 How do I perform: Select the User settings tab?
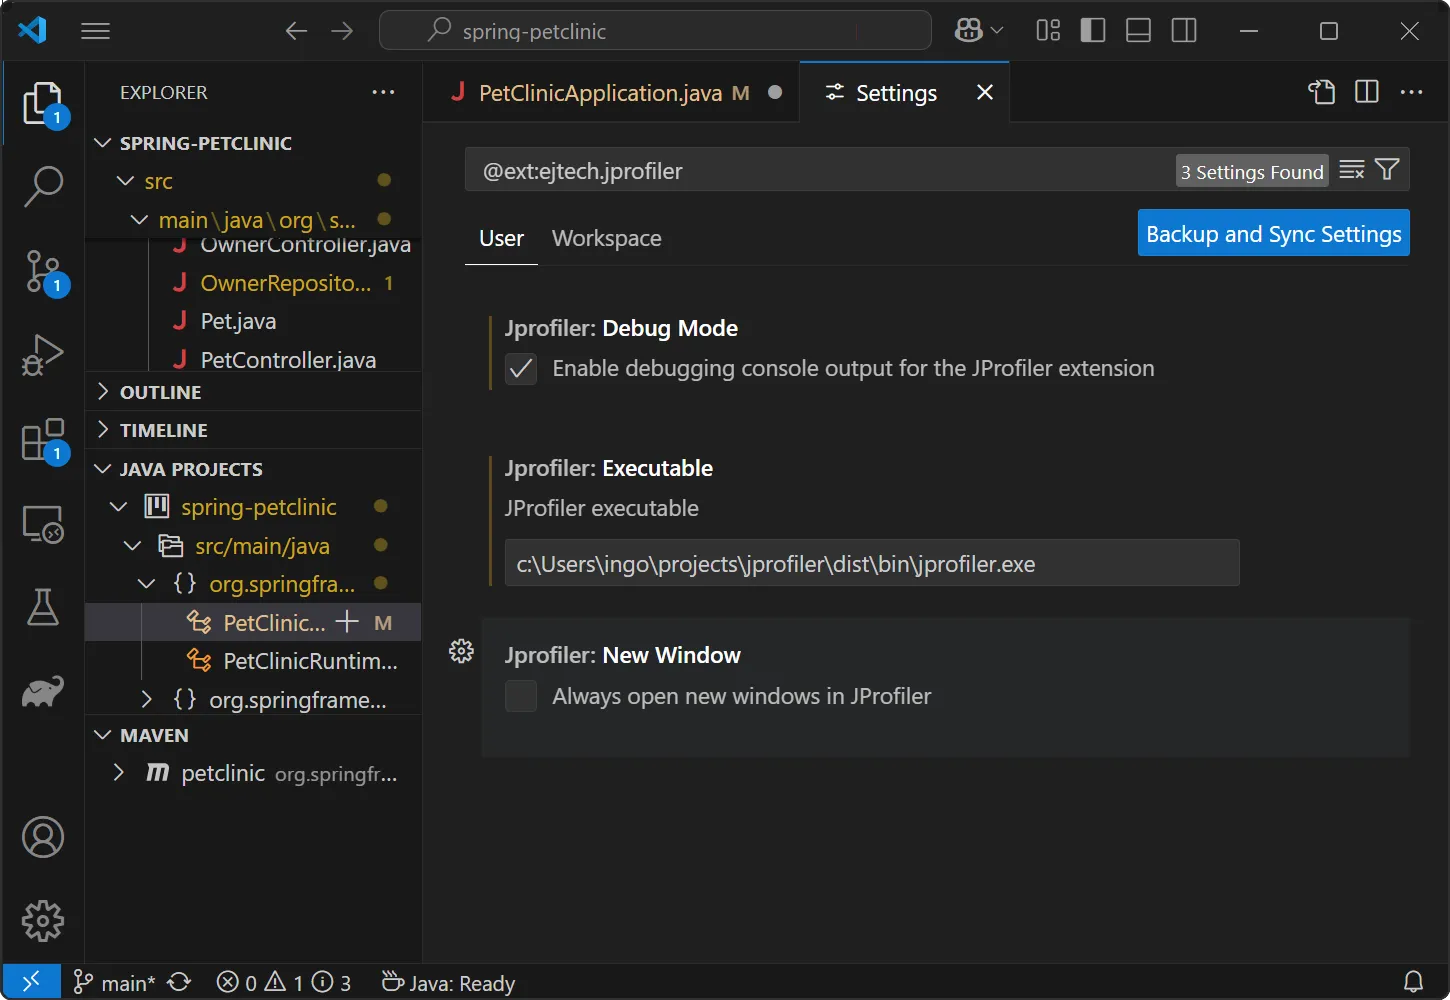coord(501,238)
